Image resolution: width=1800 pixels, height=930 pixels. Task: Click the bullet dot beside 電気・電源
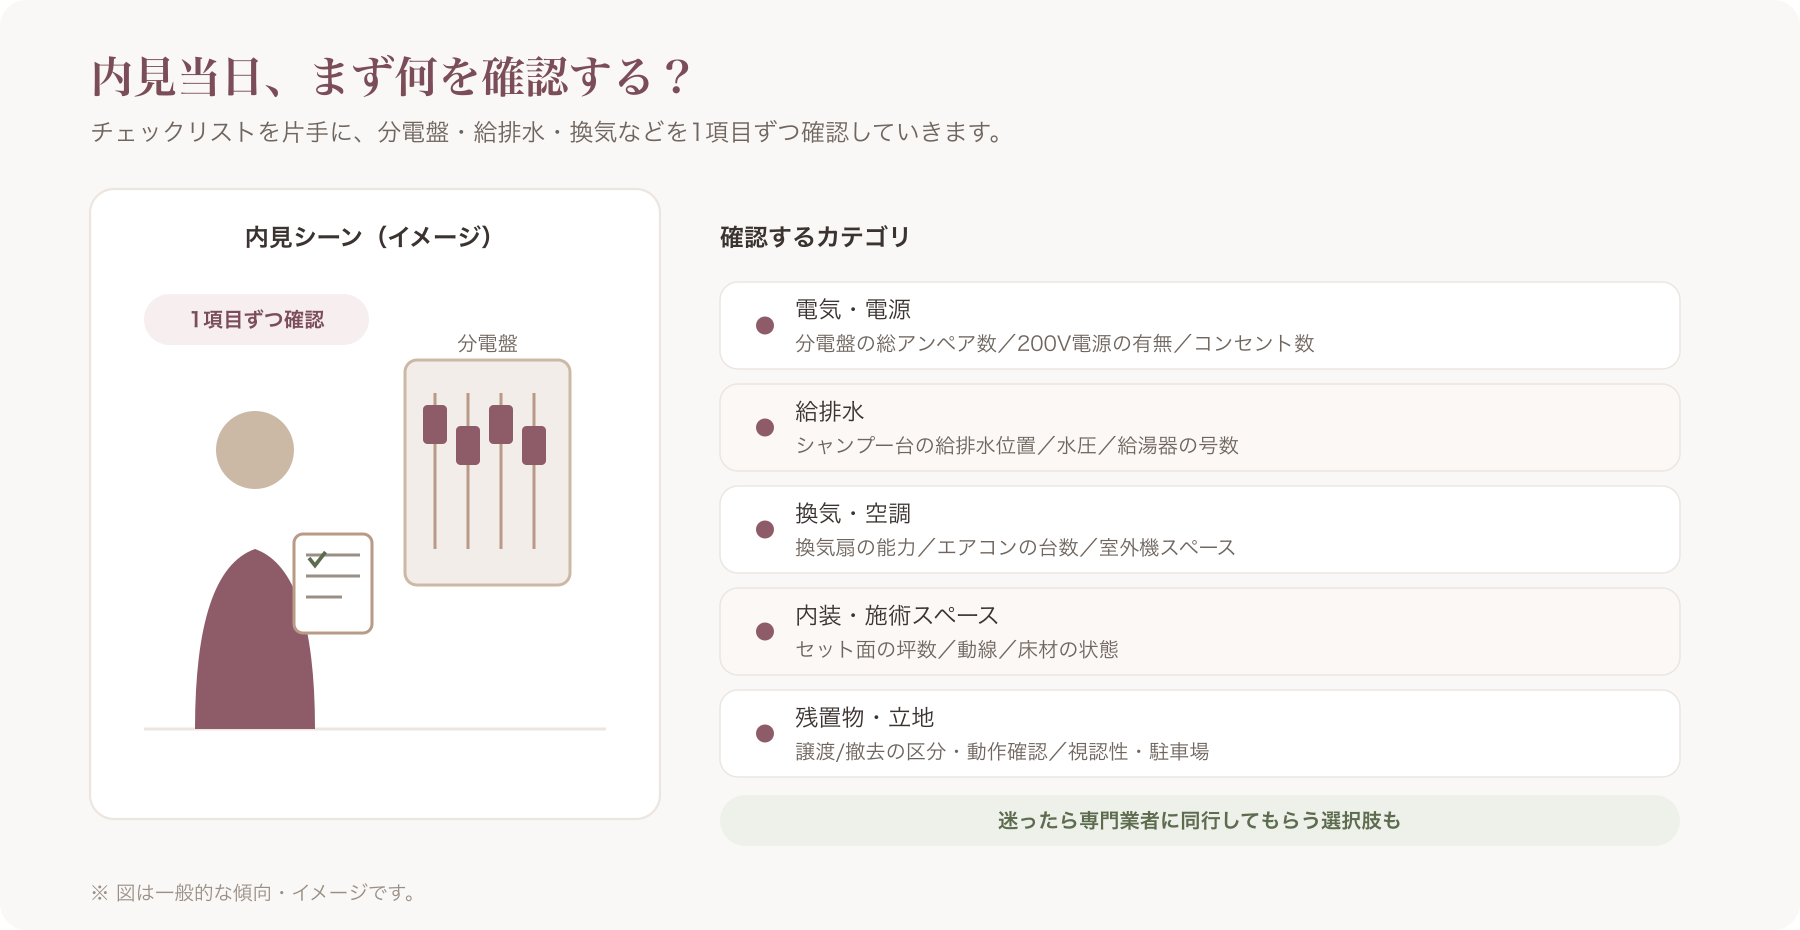point(765,325)
